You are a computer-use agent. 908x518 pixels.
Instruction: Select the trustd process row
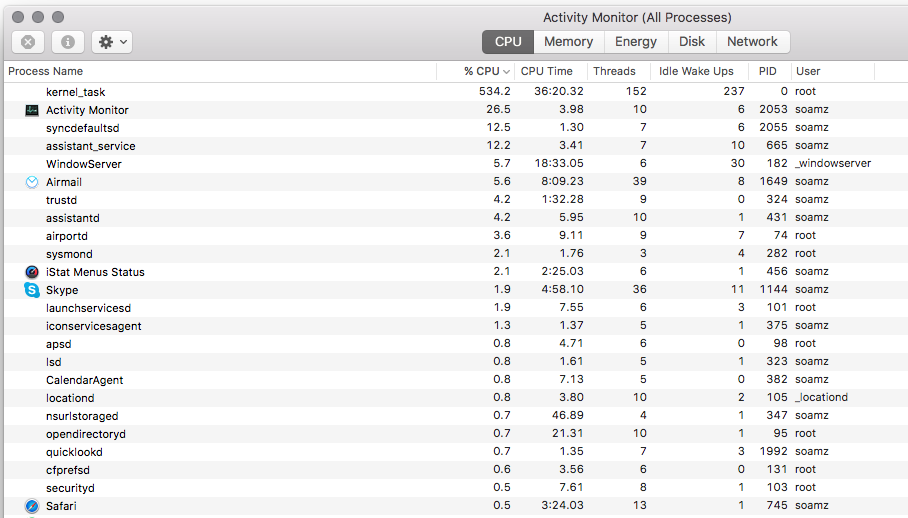tap(456, 200)
